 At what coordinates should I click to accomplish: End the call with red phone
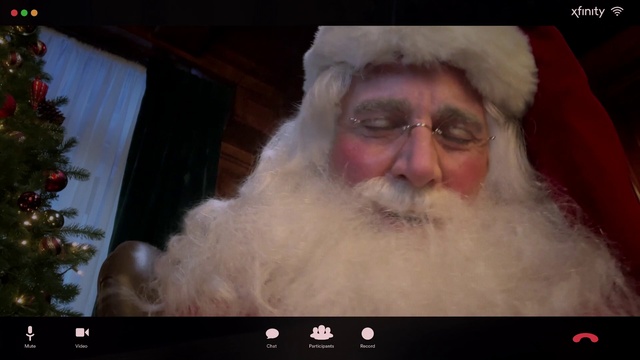pos(585,338)
